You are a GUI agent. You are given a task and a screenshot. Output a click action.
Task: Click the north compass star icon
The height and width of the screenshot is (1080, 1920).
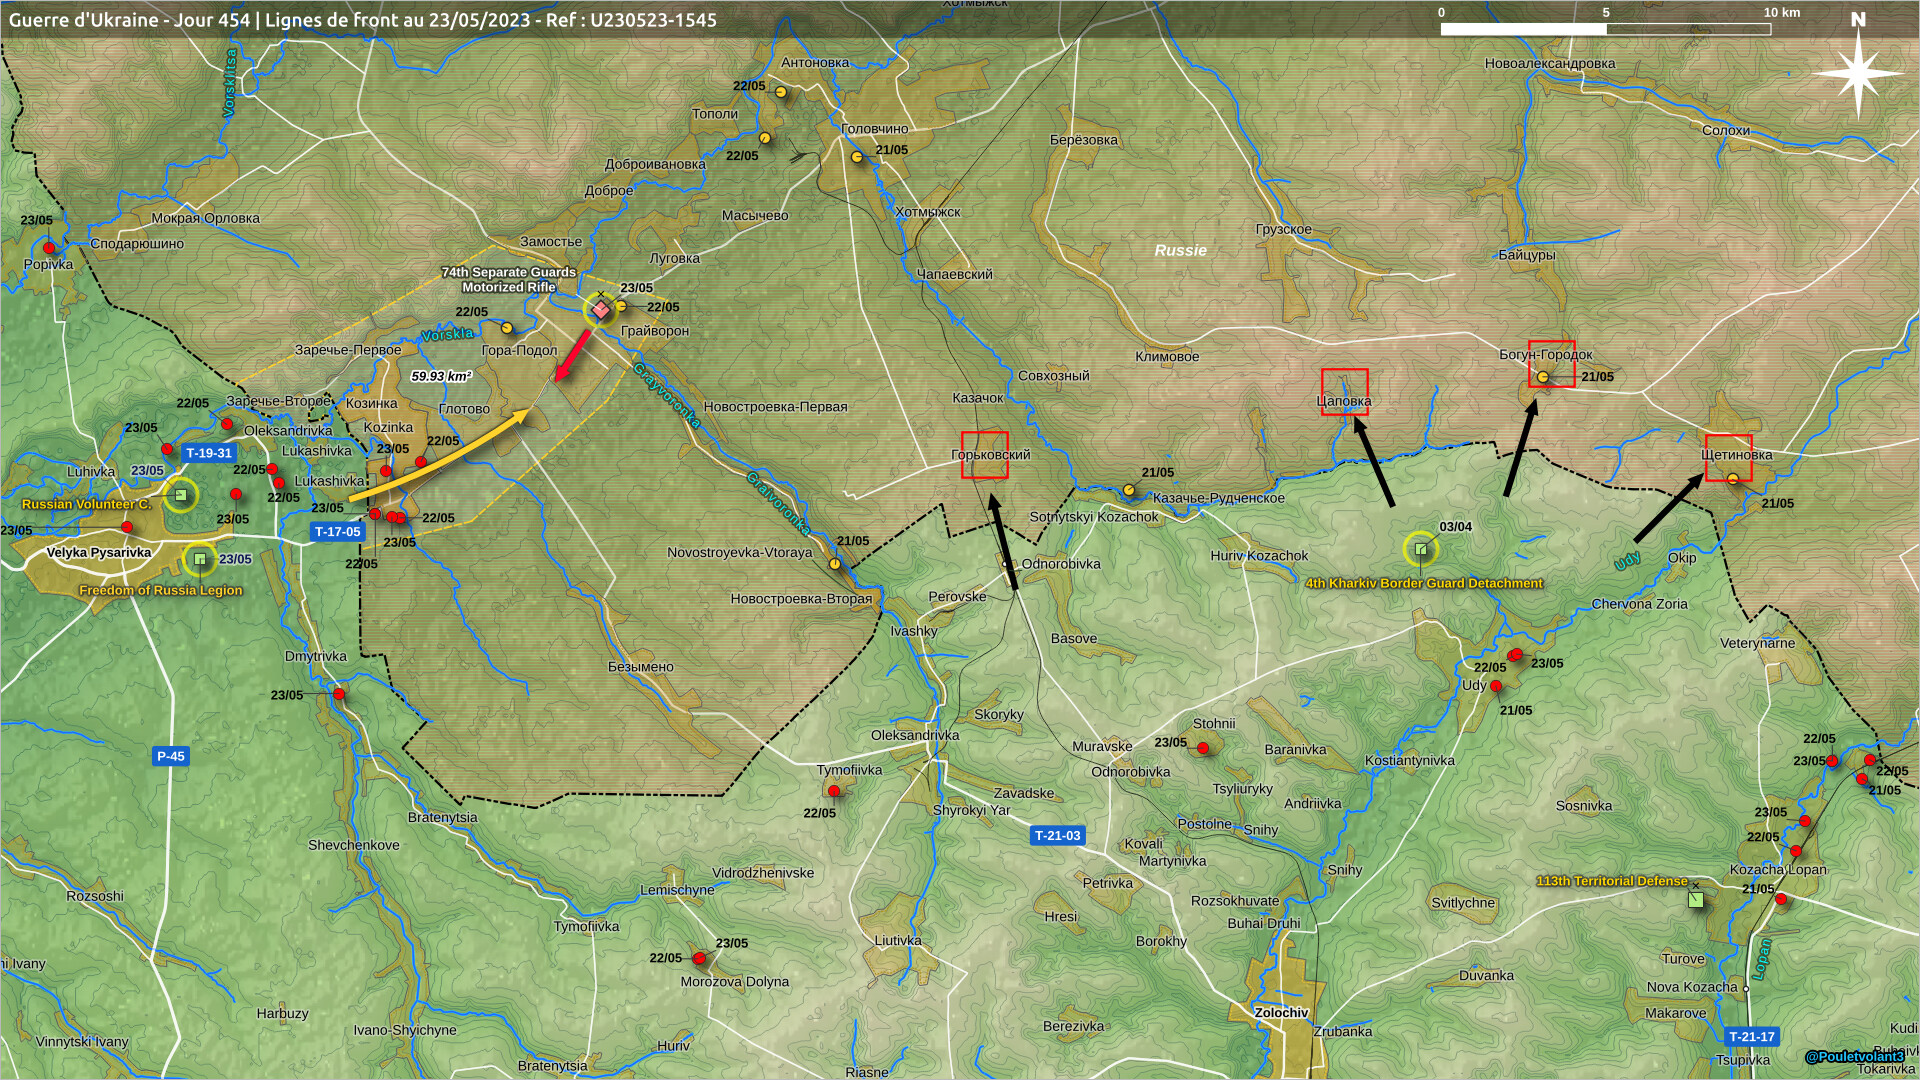(x=1858, y=72)
